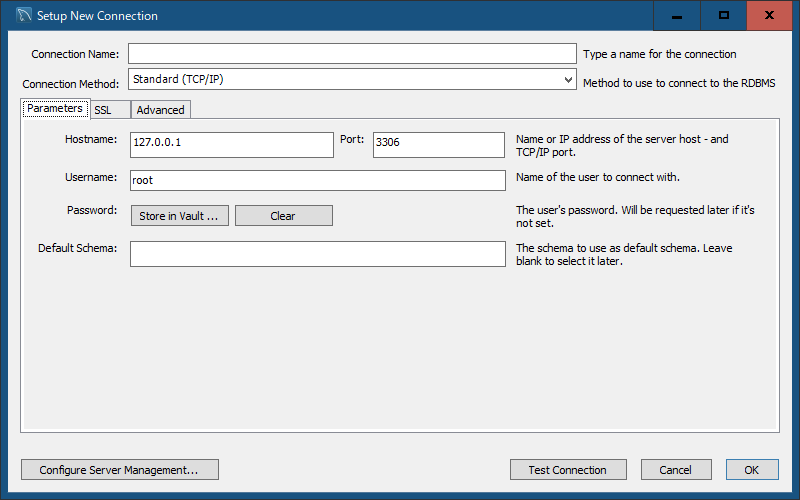The image size is (800, 500).
Task: Run Test Connection
Action: [x=568, y=469]
